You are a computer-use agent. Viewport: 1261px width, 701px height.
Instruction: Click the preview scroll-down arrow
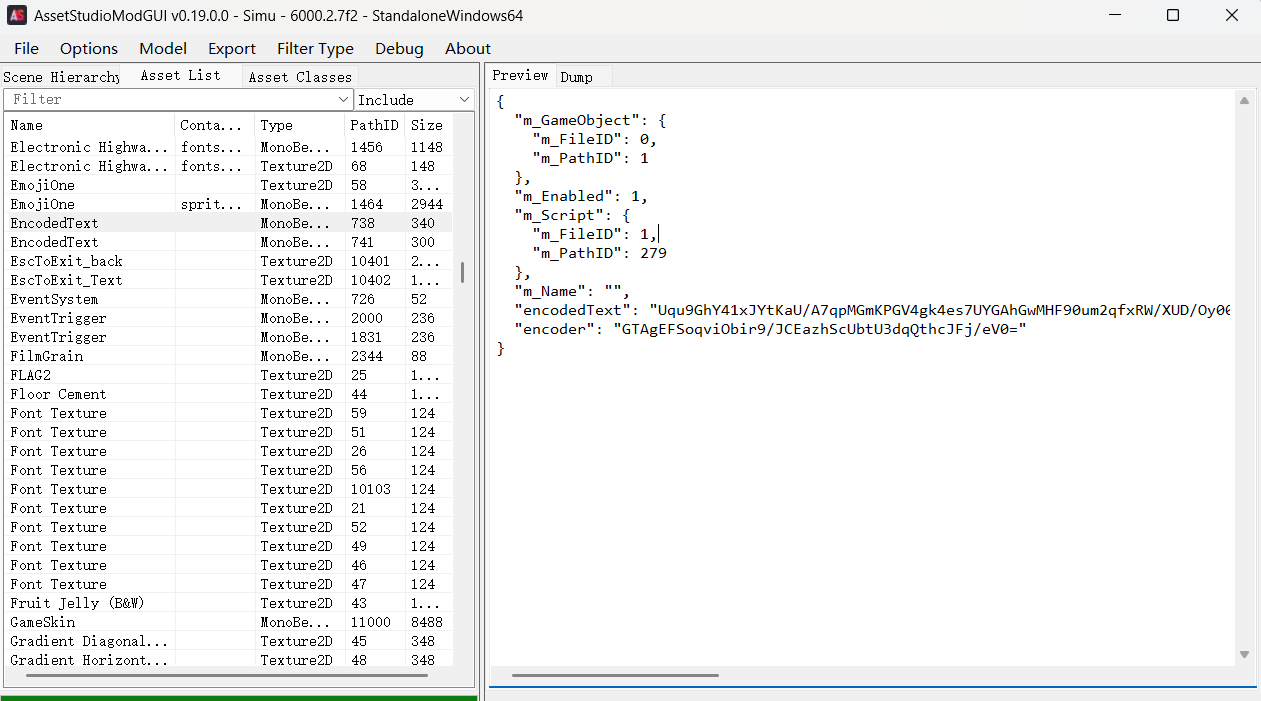(x=1244, y=655)
